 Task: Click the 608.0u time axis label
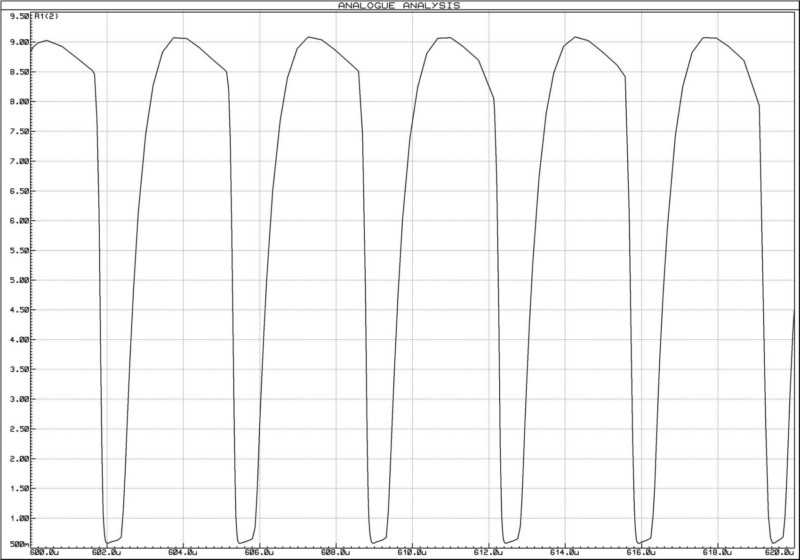coord(337,552)
